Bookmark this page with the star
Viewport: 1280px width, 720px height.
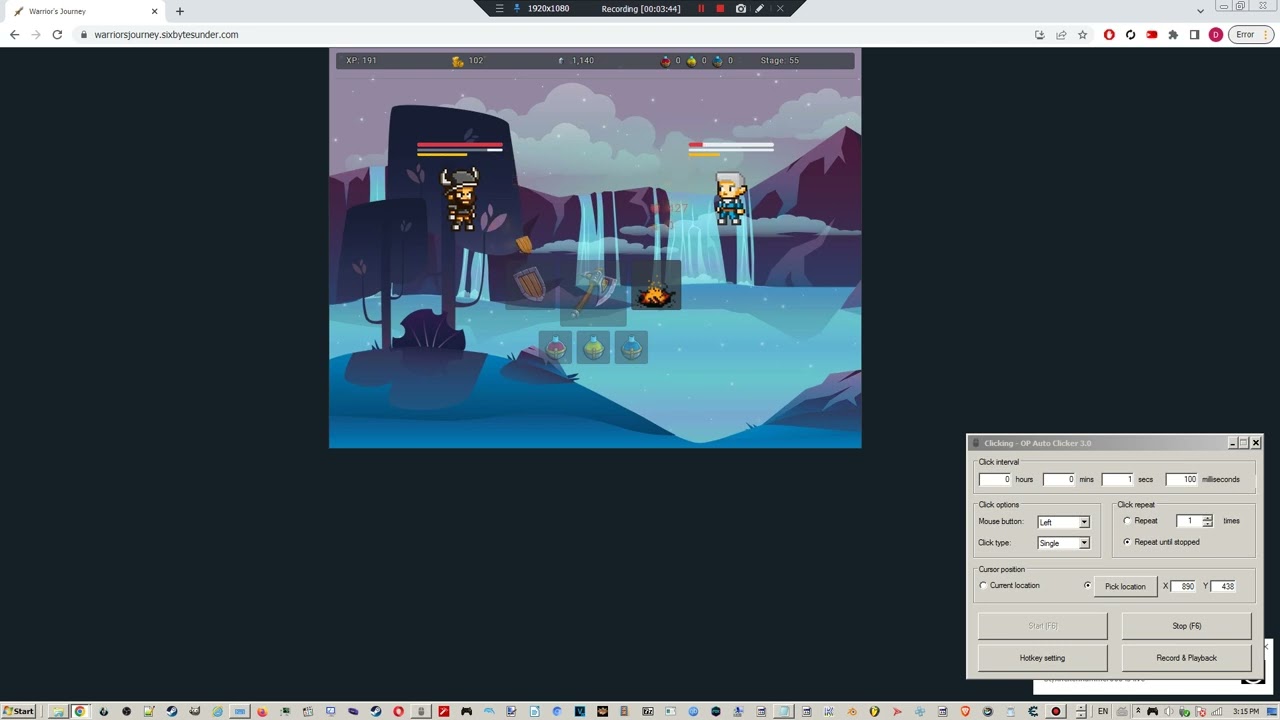pyautogui.click(x=1082, y=35)
